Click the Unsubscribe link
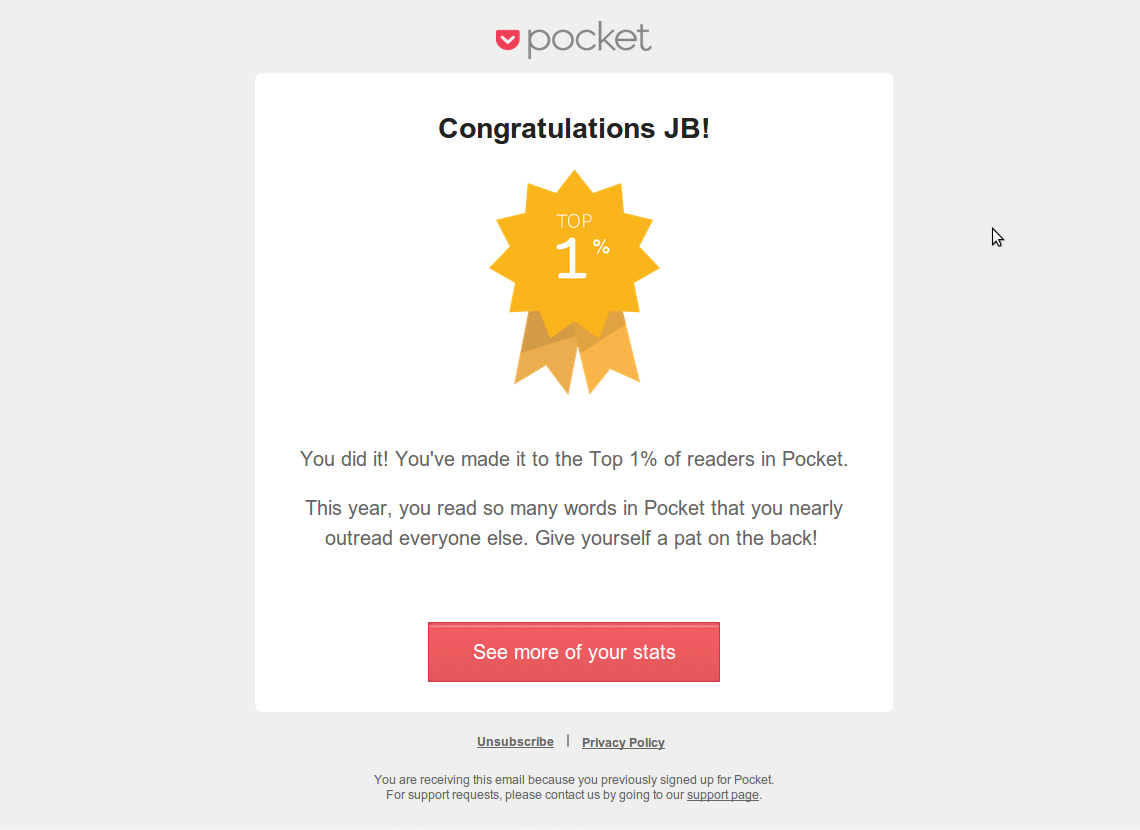1140x830 pixels. point(515,742)
